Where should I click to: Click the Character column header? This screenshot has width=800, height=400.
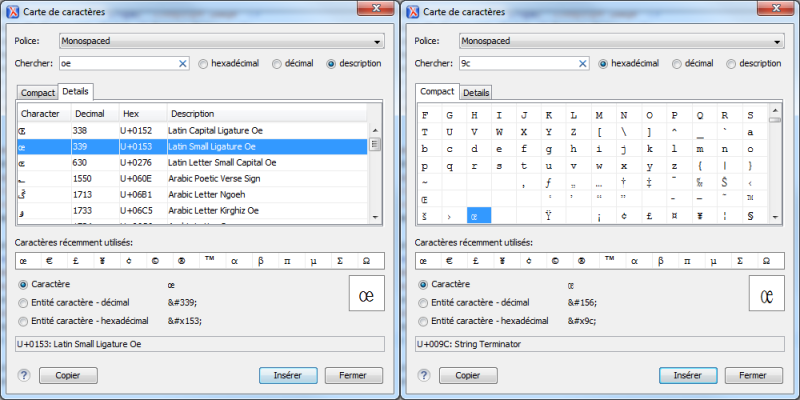44,113
